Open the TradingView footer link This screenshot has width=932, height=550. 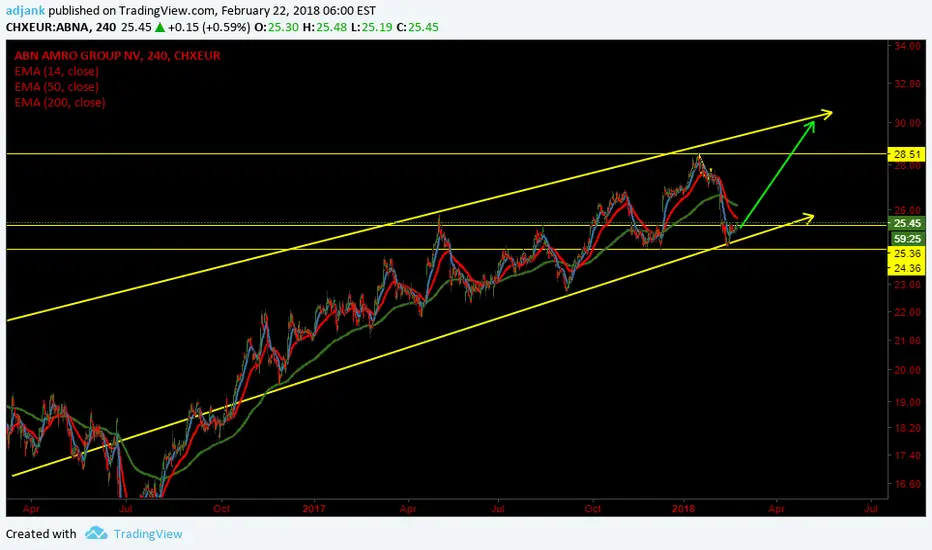click(x=148, y=534)
